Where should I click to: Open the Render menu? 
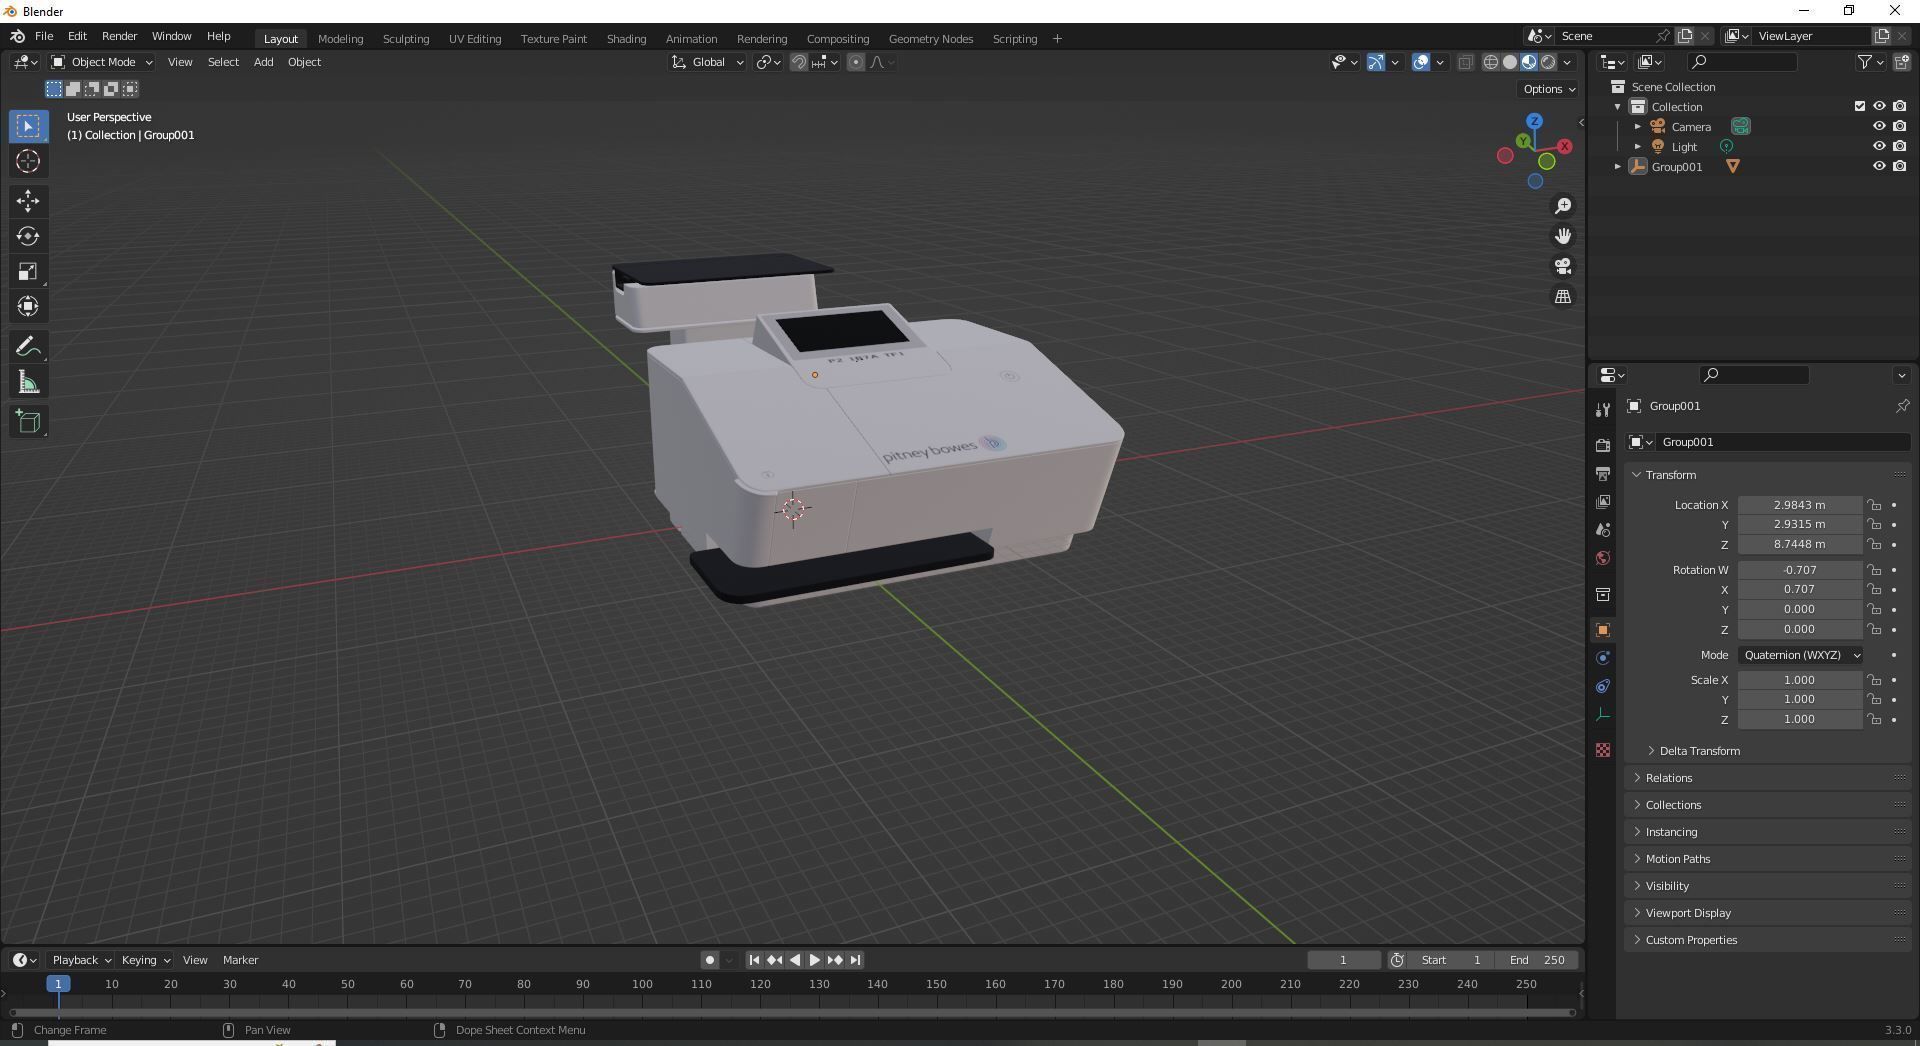click(119, 36)
